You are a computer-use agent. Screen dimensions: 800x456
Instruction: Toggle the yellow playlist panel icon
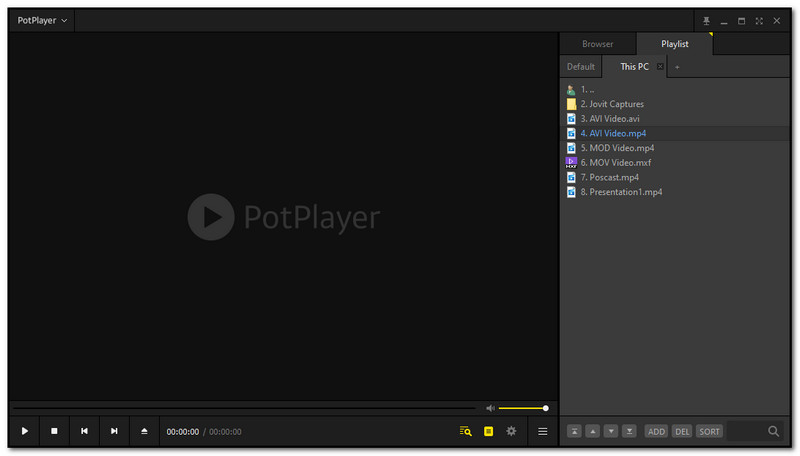coord(488,432)
